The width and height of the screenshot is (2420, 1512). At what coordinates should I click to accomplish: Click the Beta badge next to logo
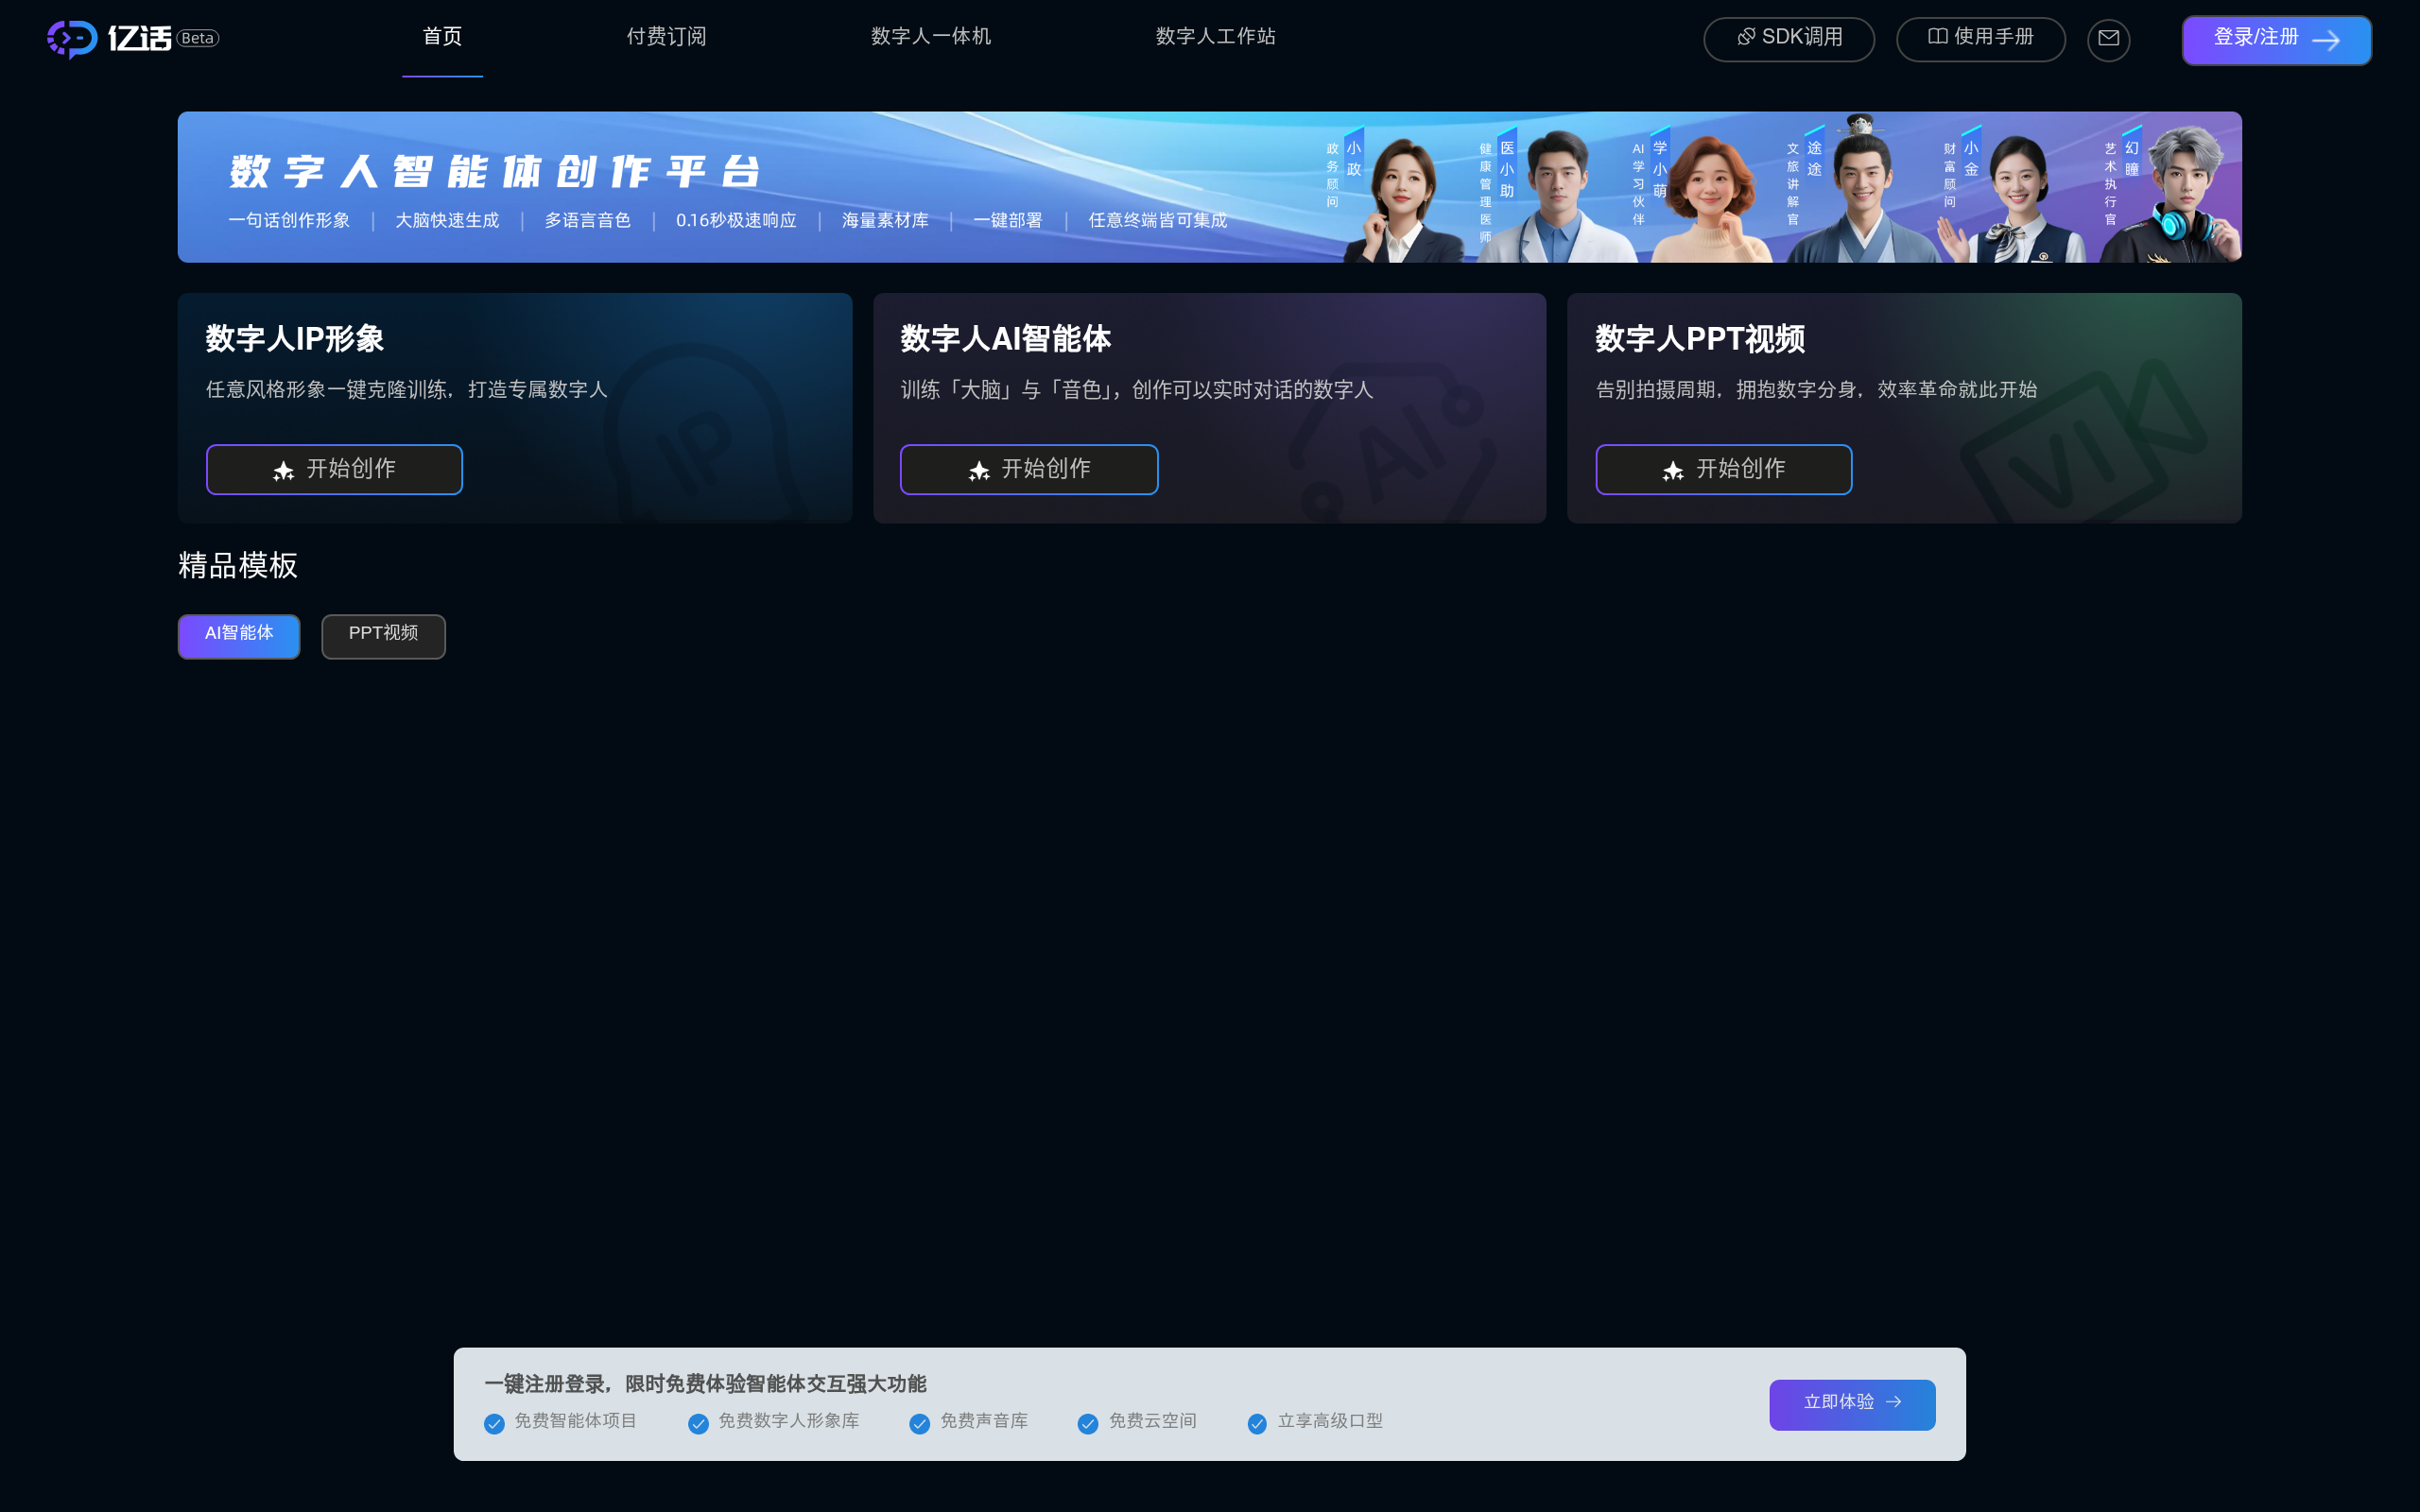tap(198, 38)
